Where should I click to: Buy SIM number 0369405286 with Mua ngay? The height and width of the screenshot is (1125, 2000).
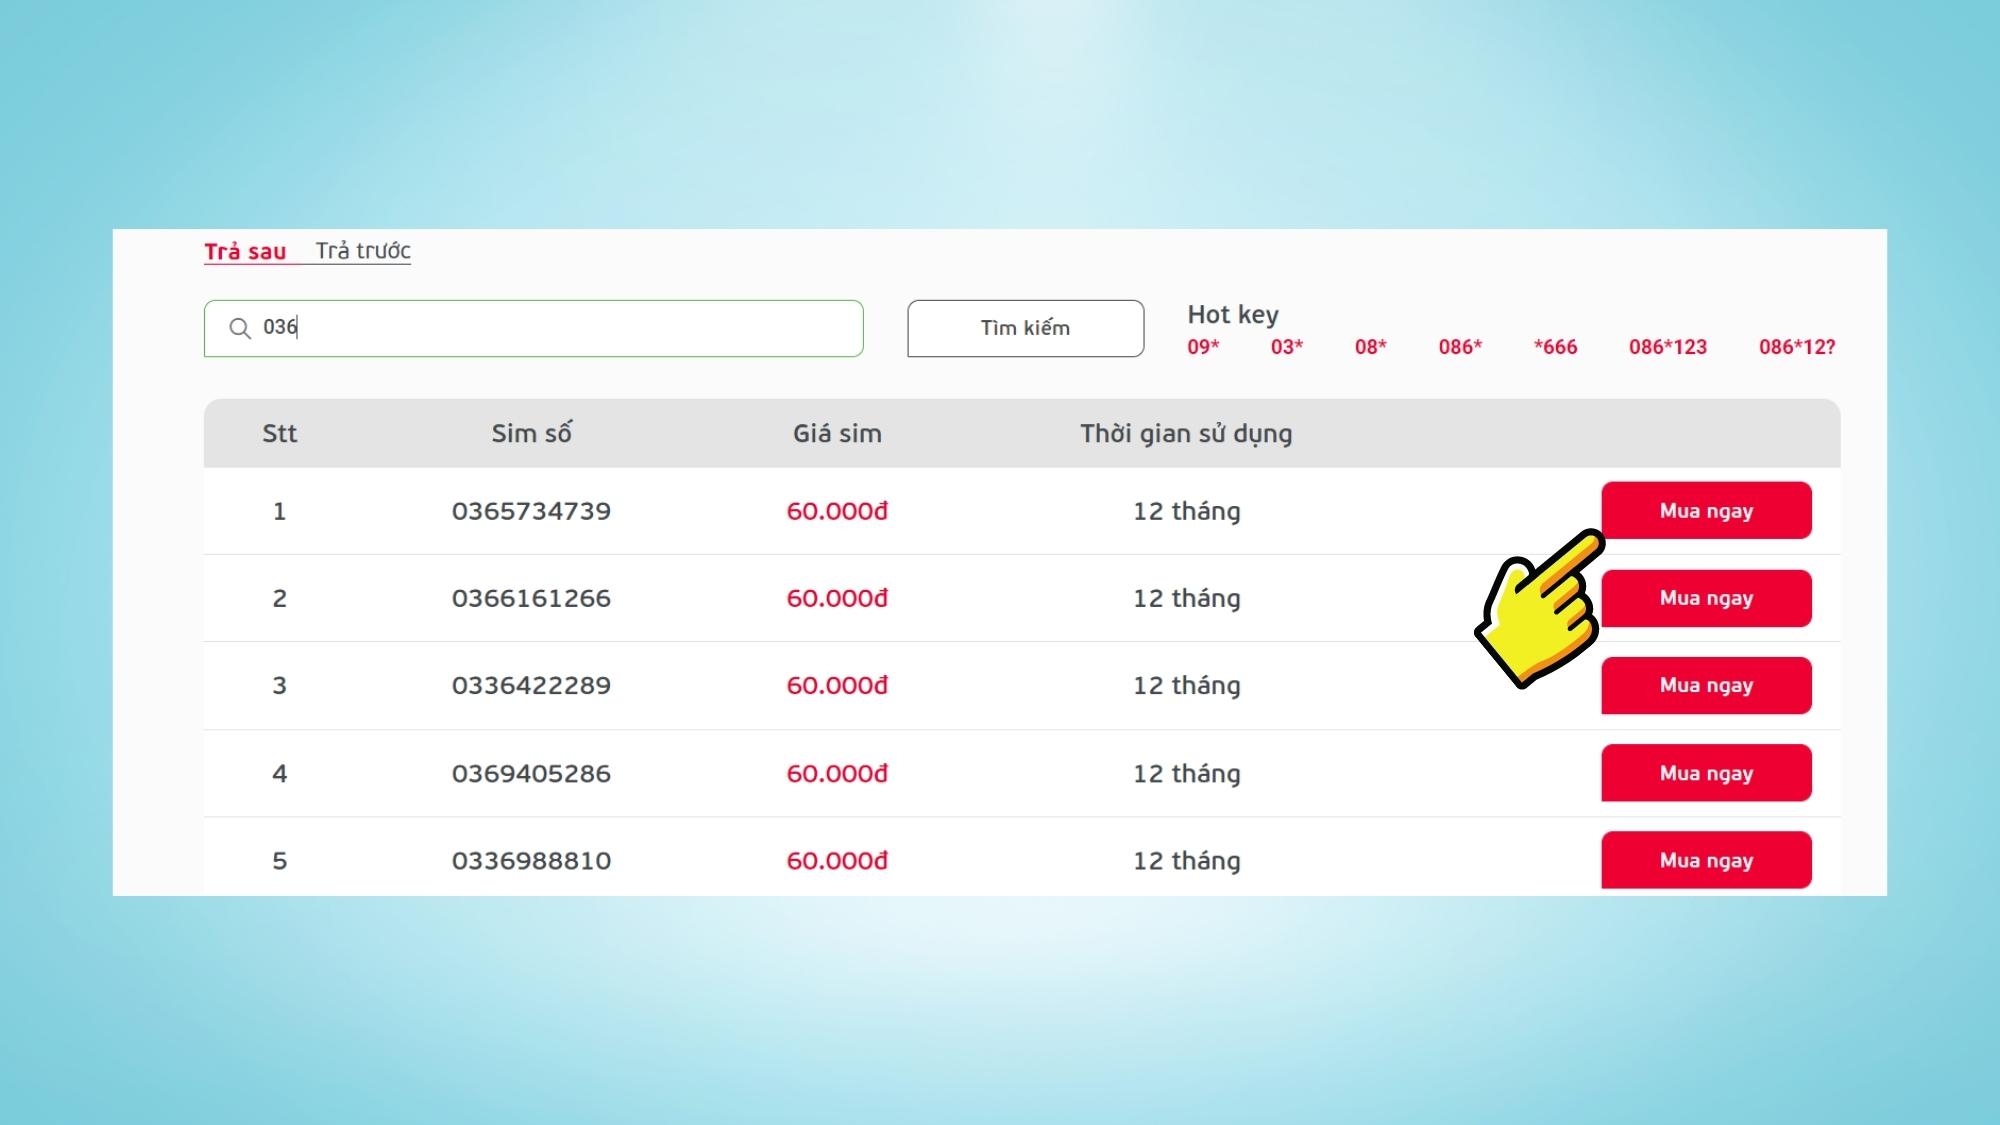[x=1705, y=772]
